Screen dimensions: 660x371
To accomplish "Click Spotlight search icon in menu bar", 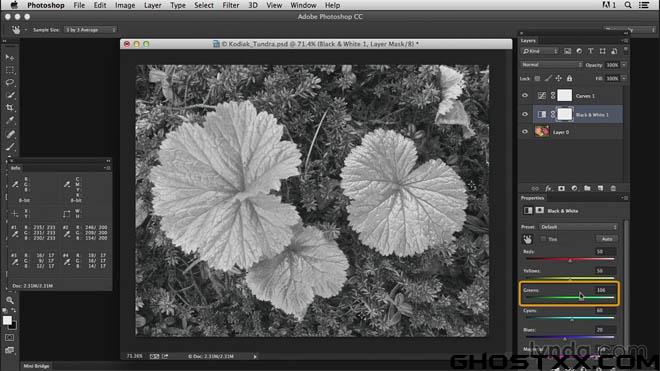I will click(628, 5).
